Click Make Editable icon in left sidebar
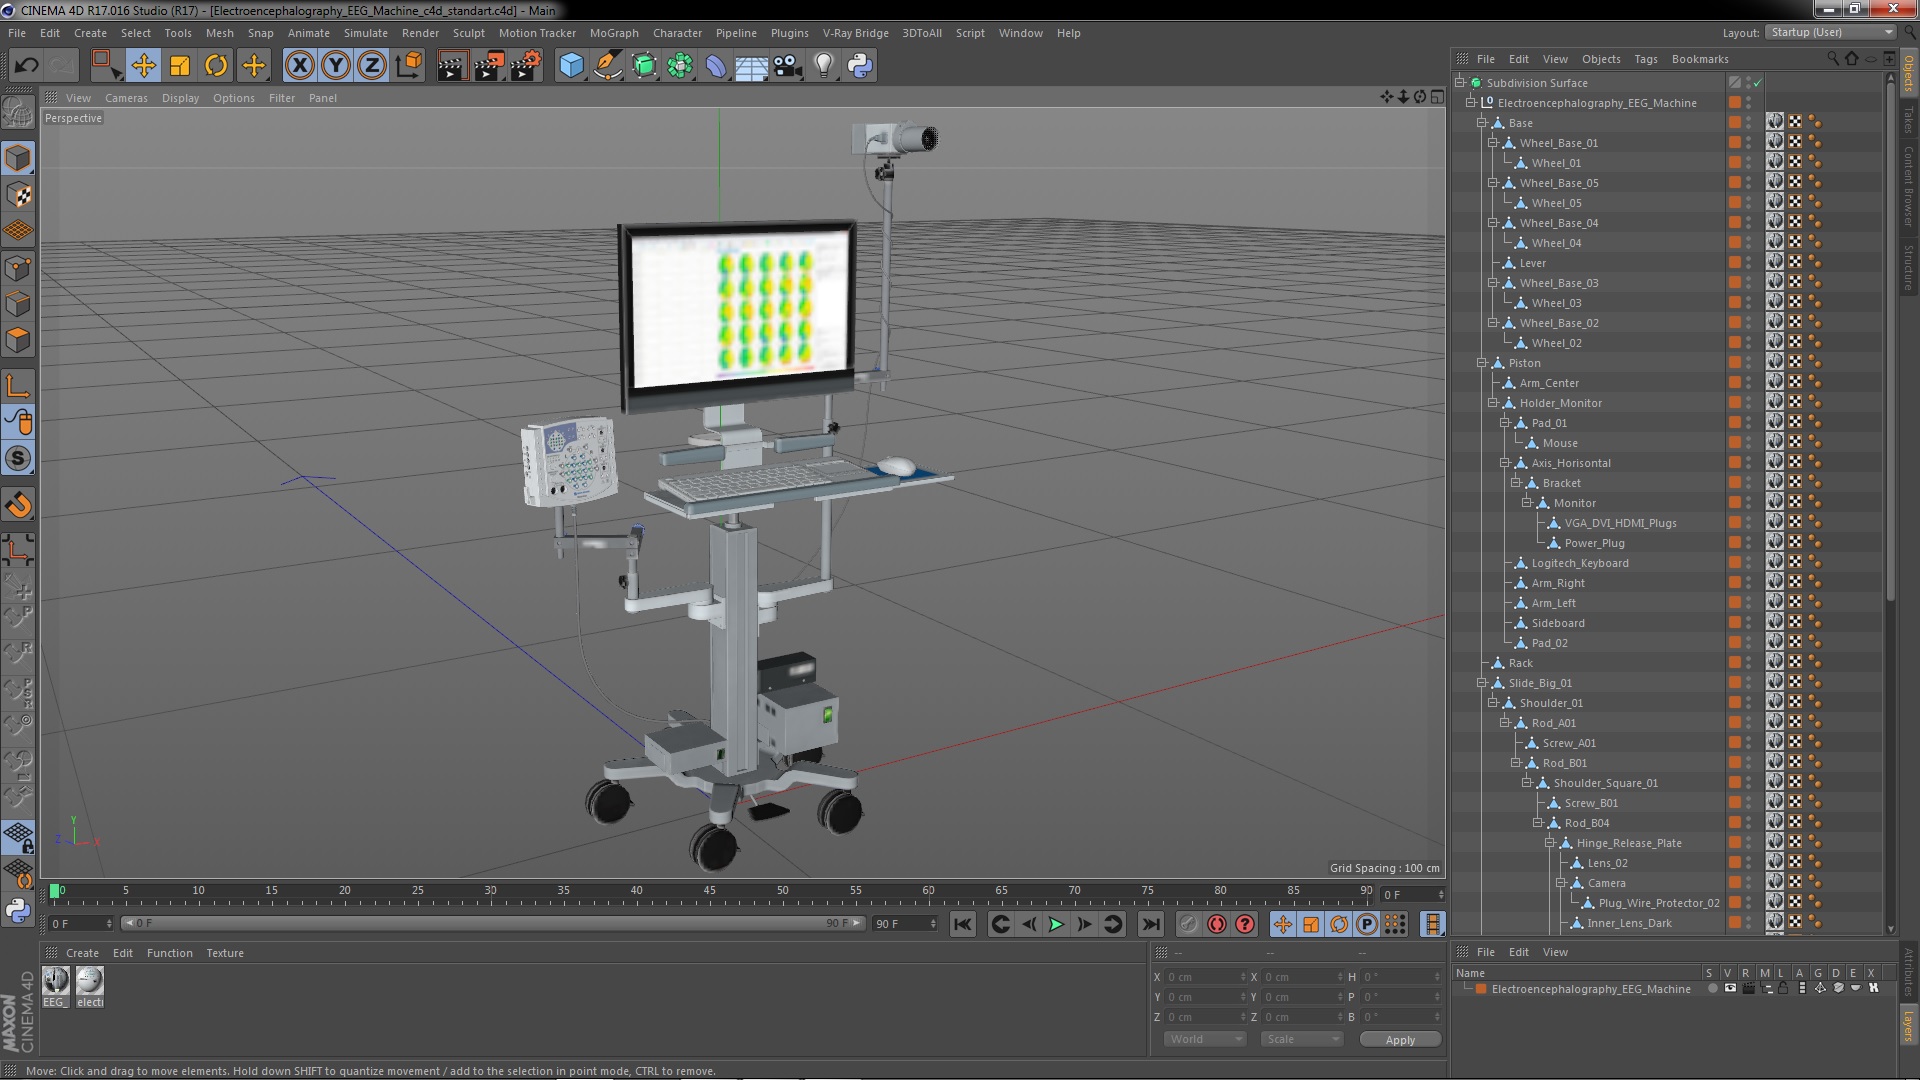The image size is (1920, 1080). pos(18,112)
